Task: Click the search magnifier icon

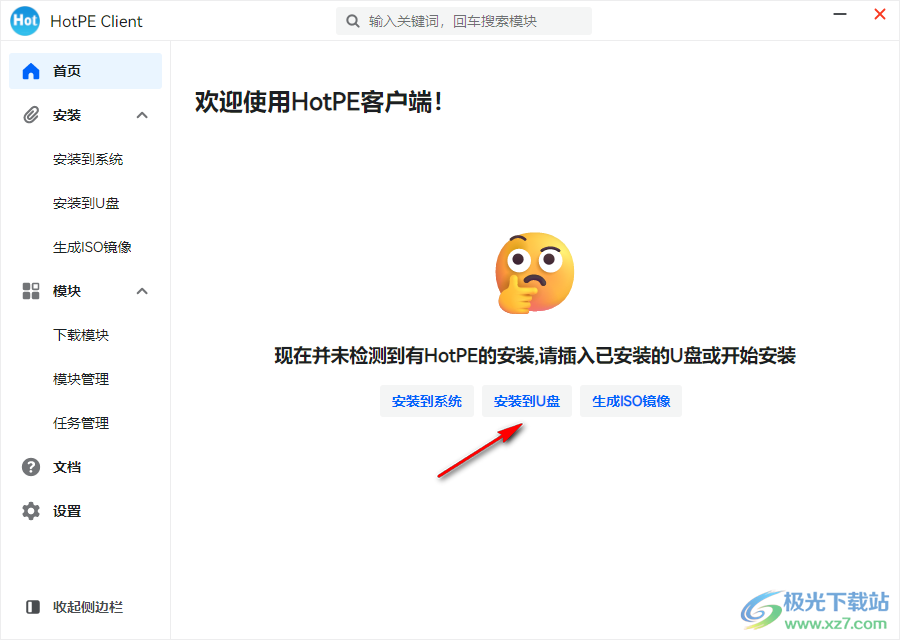Action: pos(353,21)
